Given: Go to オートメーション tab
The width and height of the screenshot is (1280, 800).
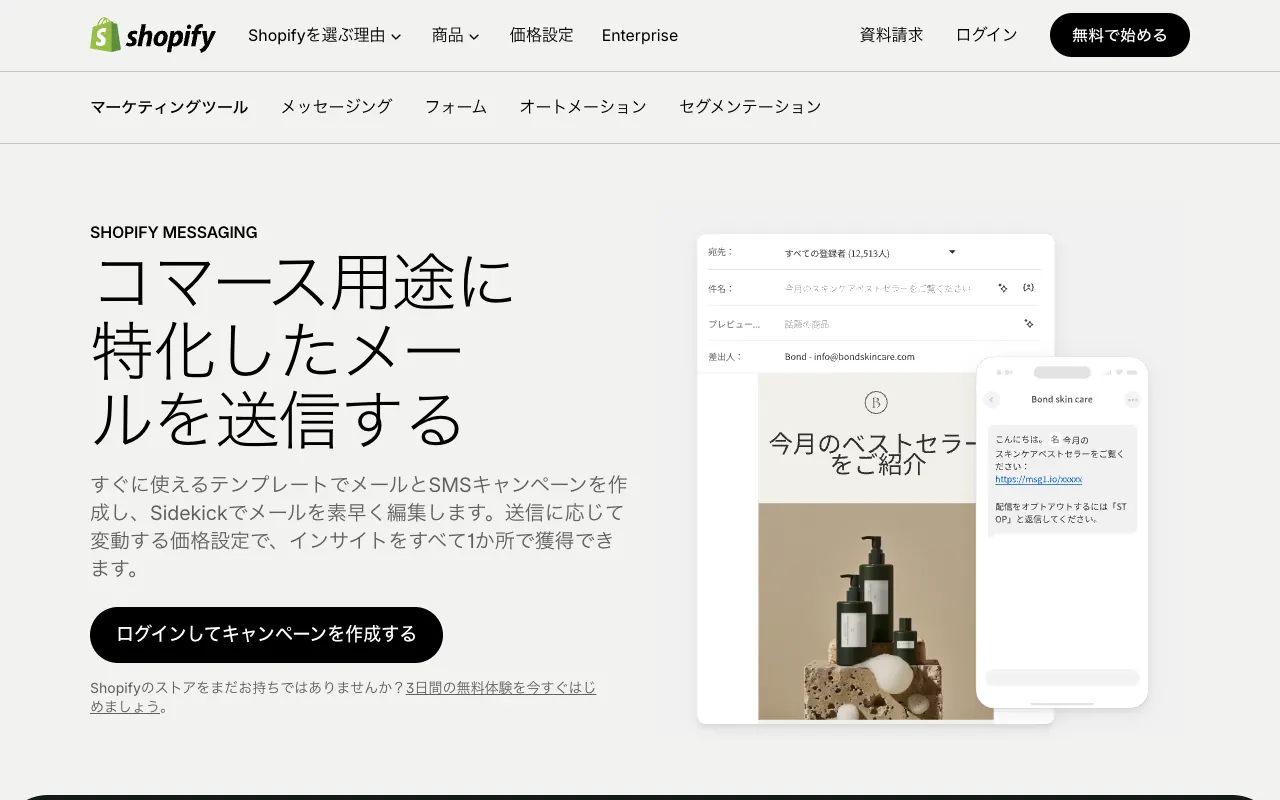Looking at the screenshot, I should (x=583, y=107).
